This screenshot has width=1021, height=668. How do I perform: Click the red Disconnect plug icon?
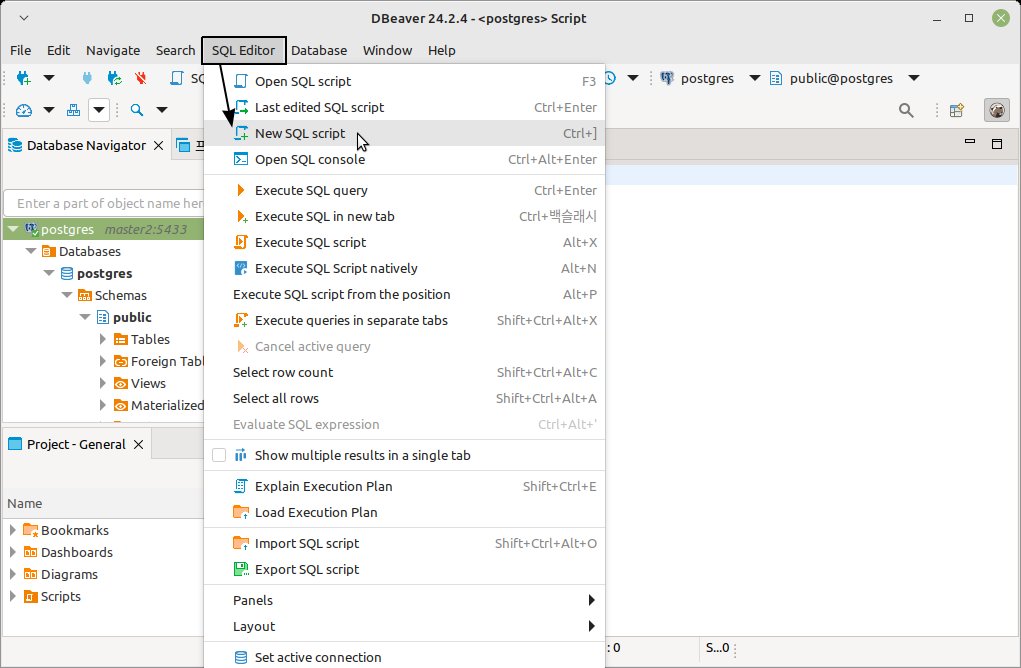[140, 78]
